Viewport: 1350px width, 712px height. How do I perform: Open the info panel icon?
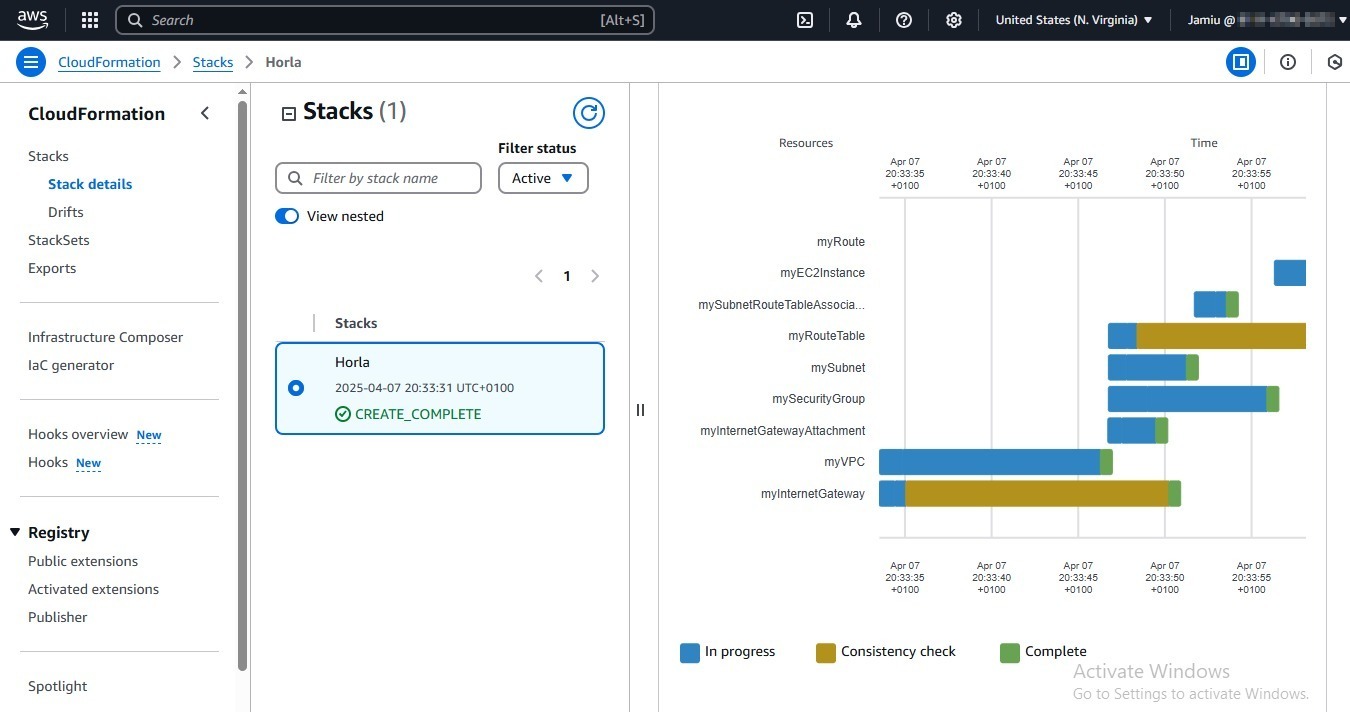point(1288,62)
